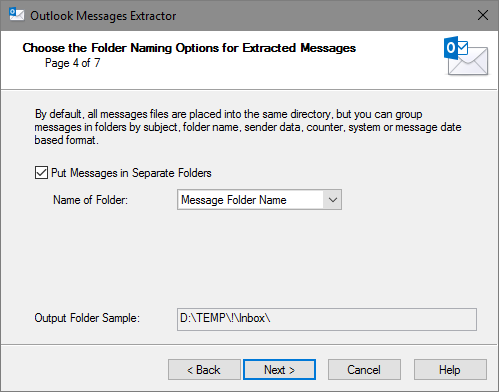Click the description paragraph about grouping messages
Viewport: 499px width, 392px height.
(x=248, y=127)
